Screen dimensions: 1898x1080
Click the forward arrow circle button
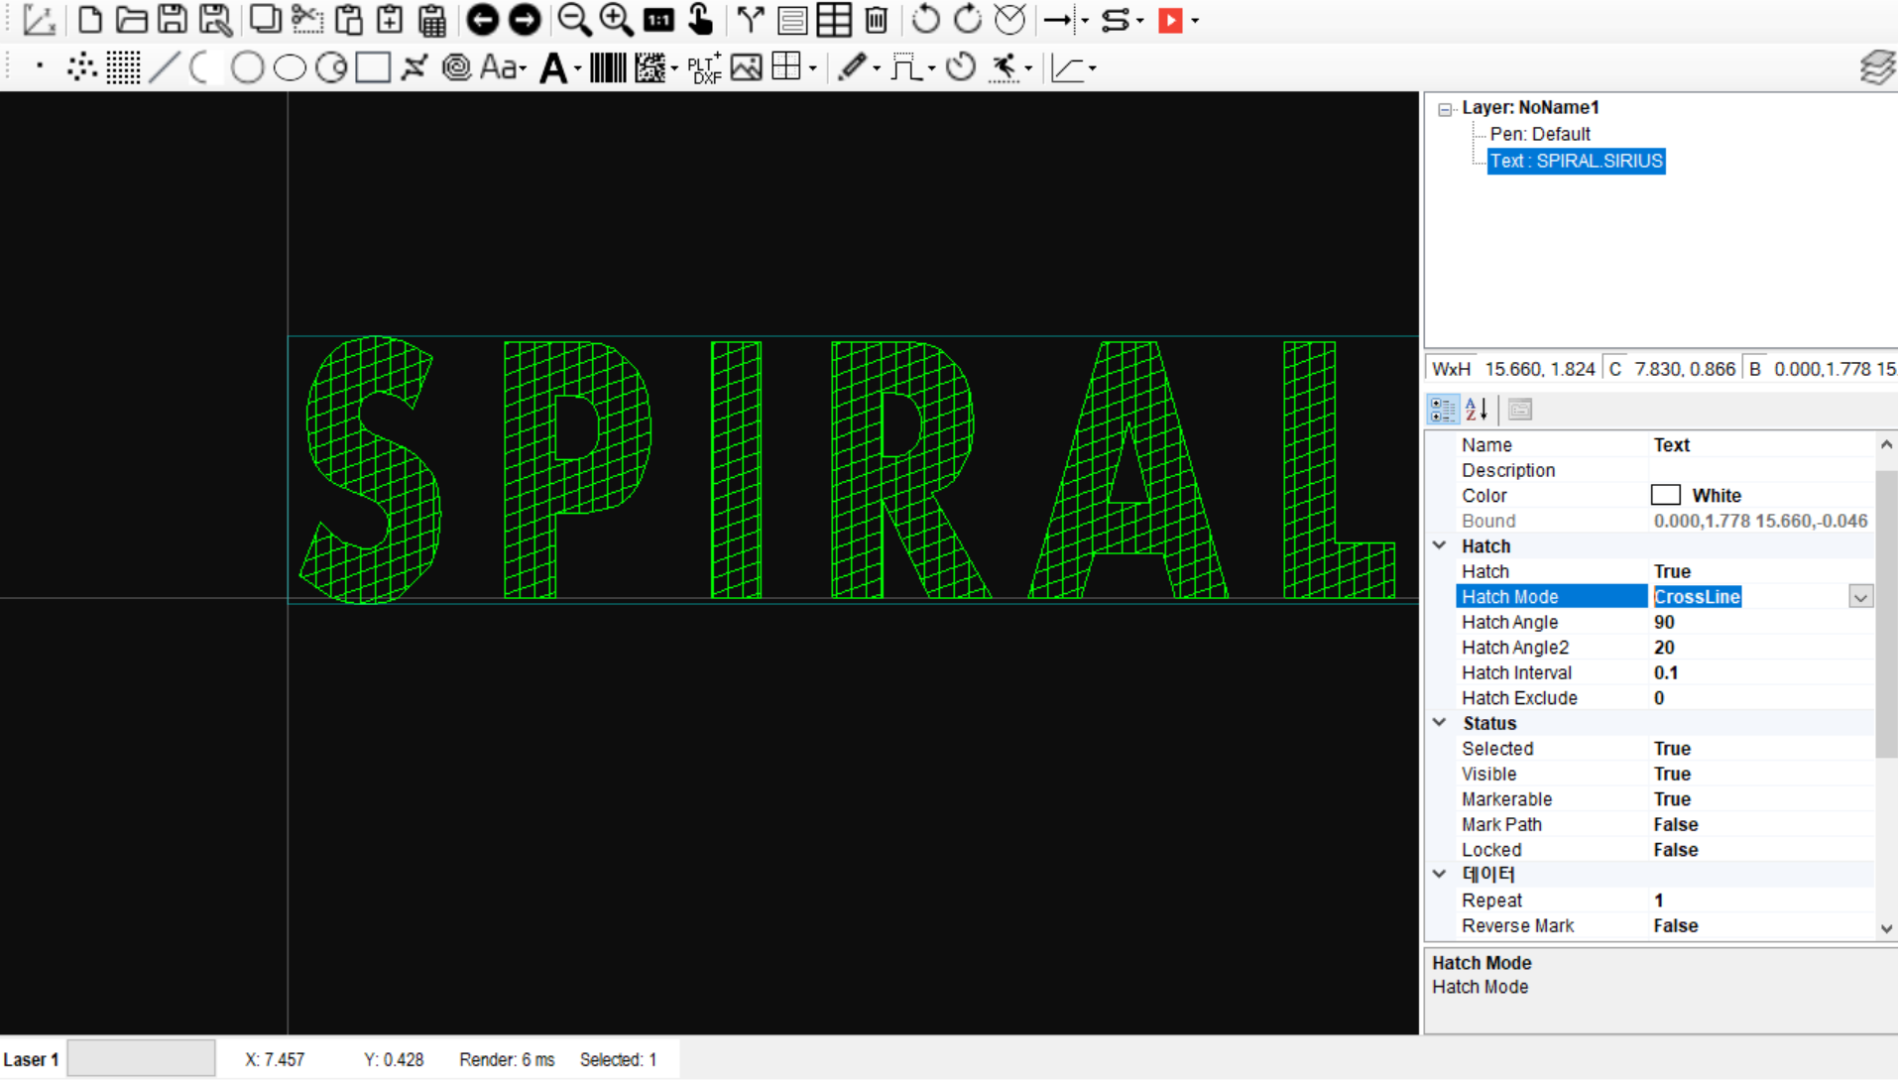[524, 19]
